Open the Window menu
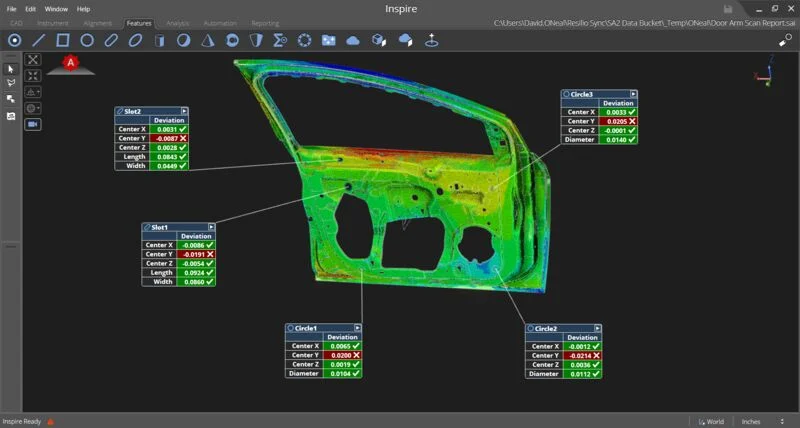The image size is (800, 428). [x=56, y=9]
